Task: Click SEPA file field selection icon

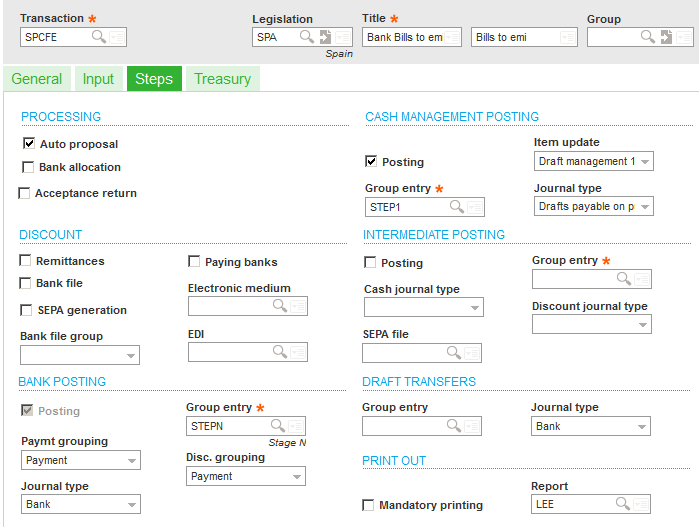Action: pyautogui.click(x=472, y=352)
